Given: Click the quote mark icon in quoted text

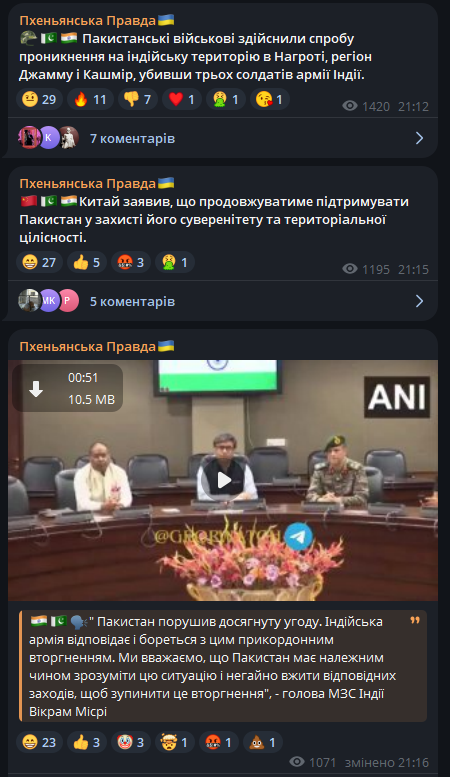Looking at the screenshot, I should coord(415,620).
